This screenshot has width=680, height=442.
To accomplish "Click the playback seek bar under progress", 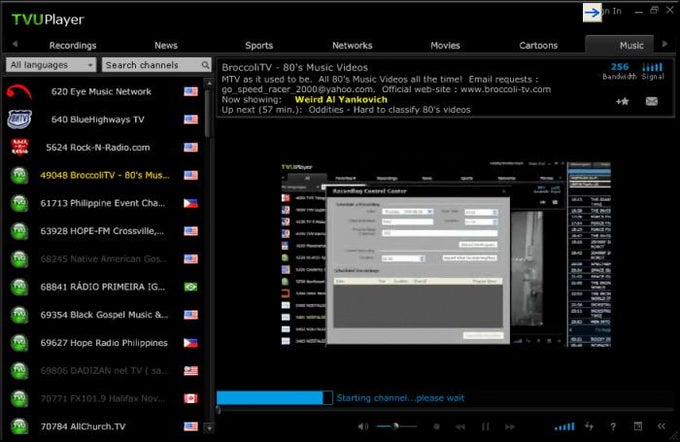I will click(x=445, y=409).
